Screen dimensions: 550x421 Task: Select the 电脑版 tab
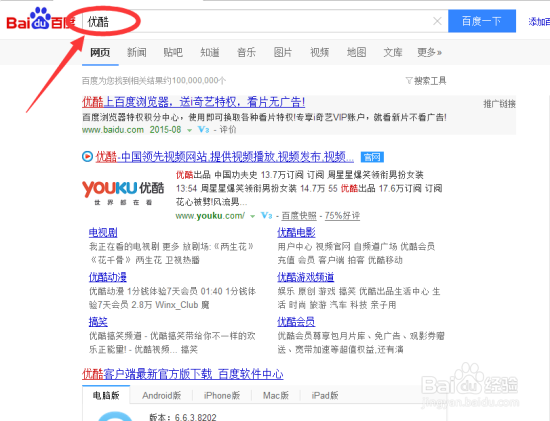tap(106, 396)
